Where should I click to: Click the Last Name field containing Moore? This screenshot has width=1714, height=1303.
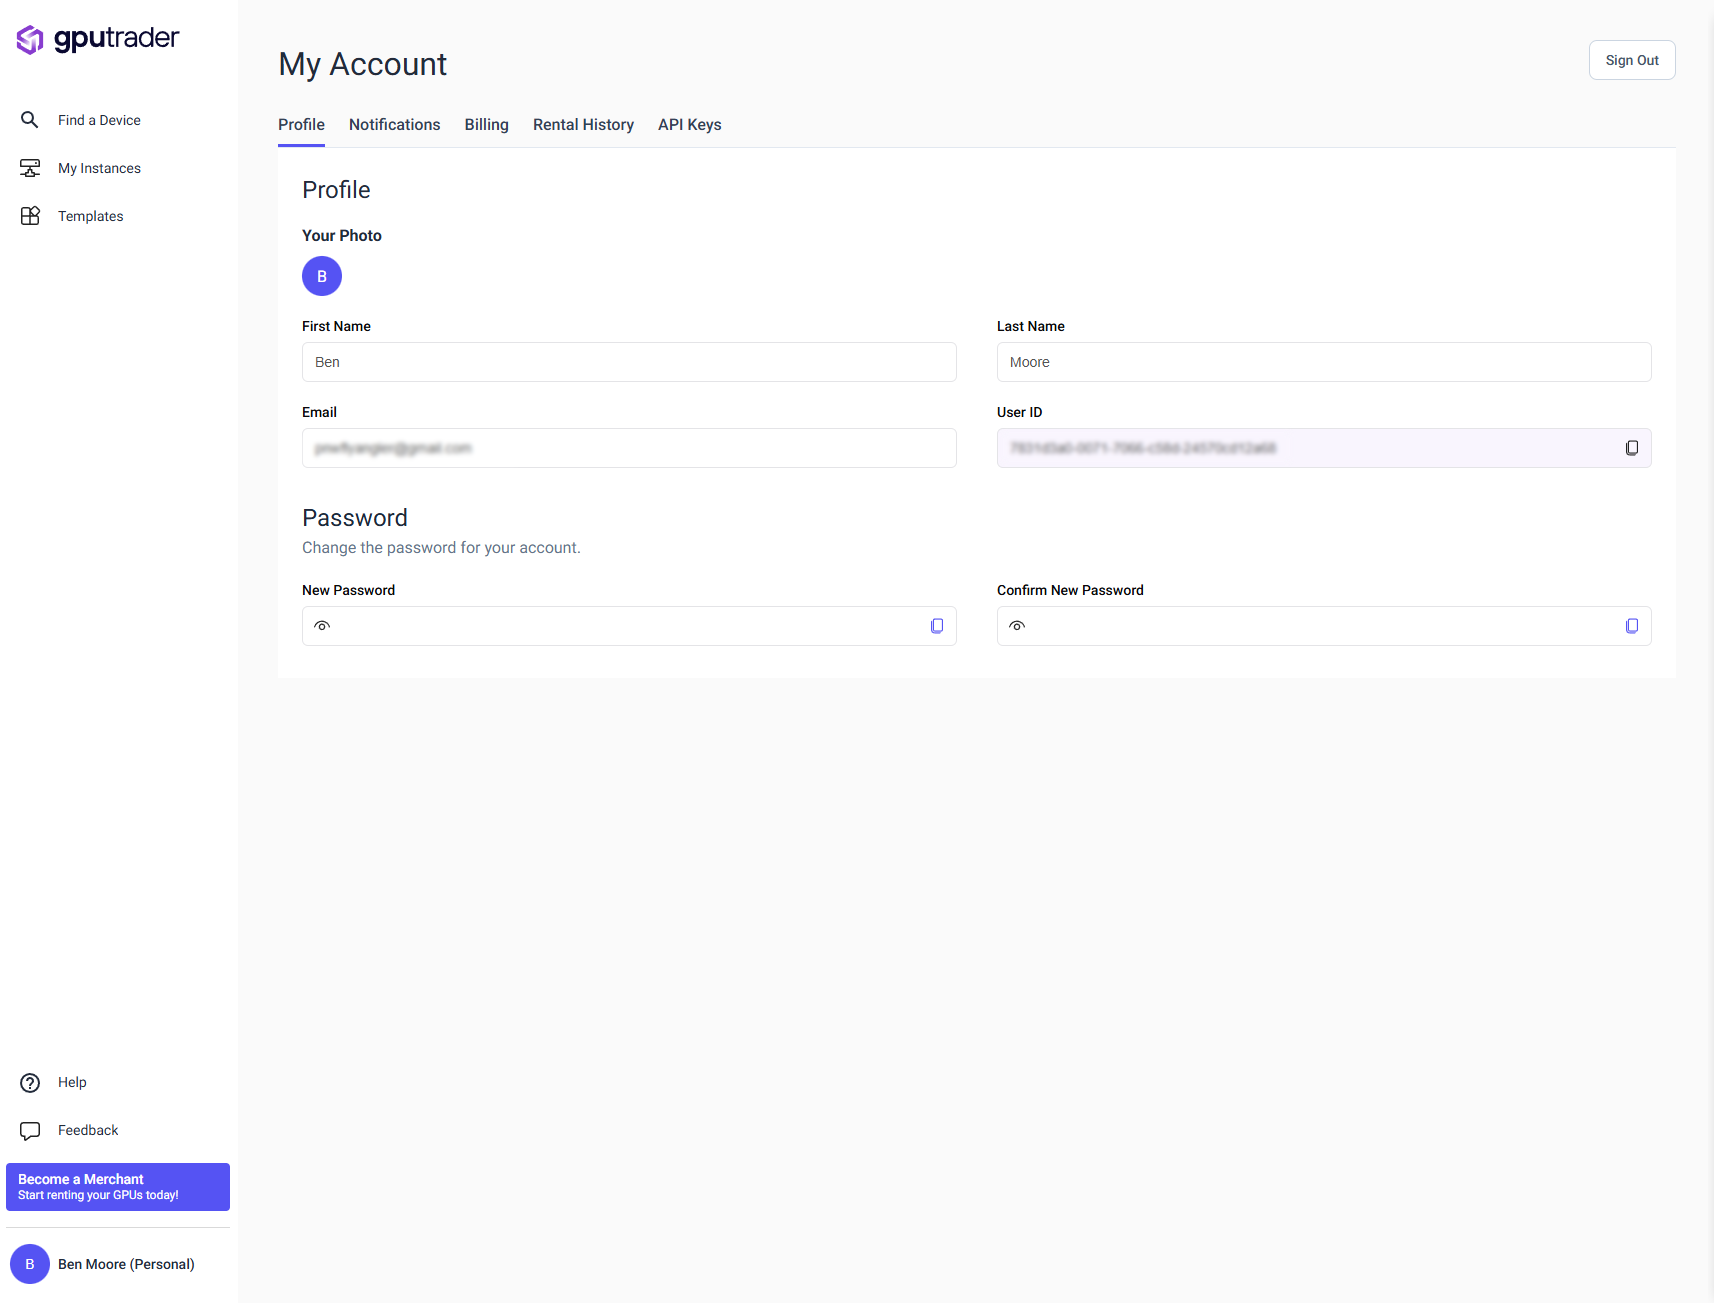(1324, 362)
